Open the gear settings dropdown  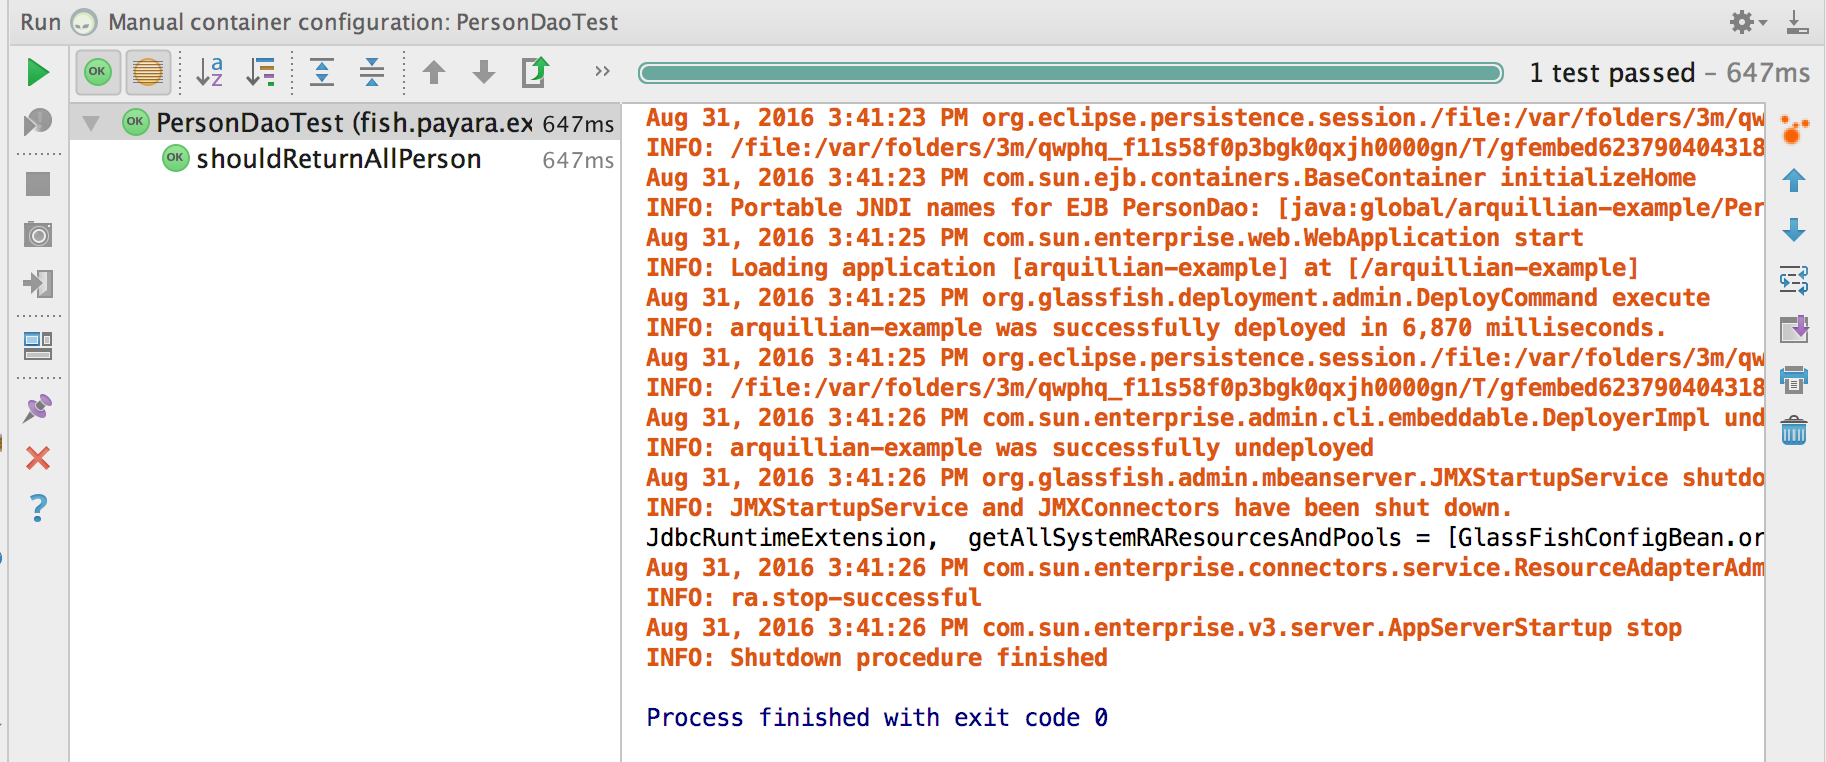1746,22
